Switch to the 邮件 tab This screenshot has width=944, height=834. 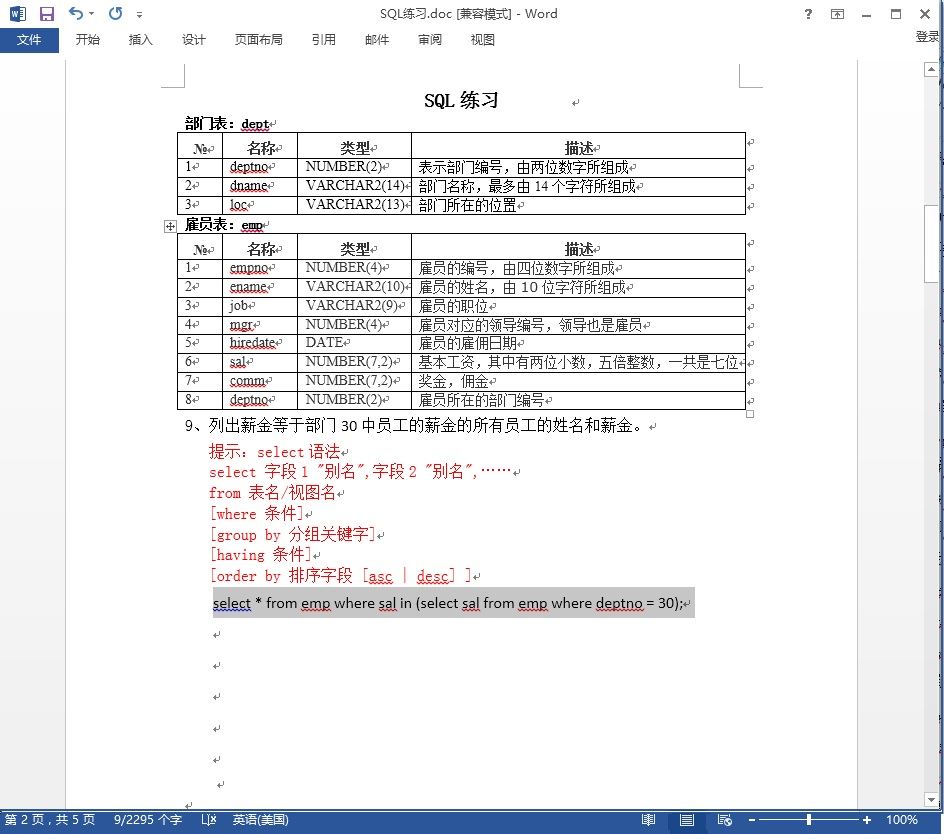pos(376,40)
